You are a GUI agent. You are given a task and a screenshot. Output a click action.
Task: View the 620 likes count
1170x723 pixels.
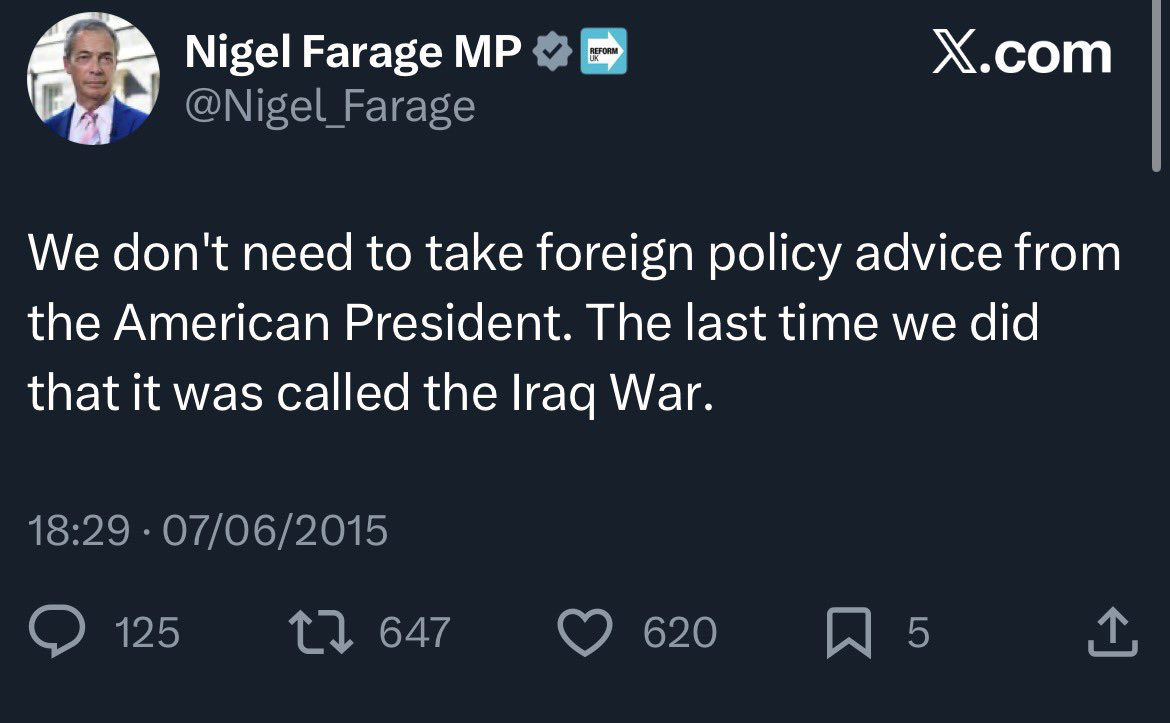680,633
